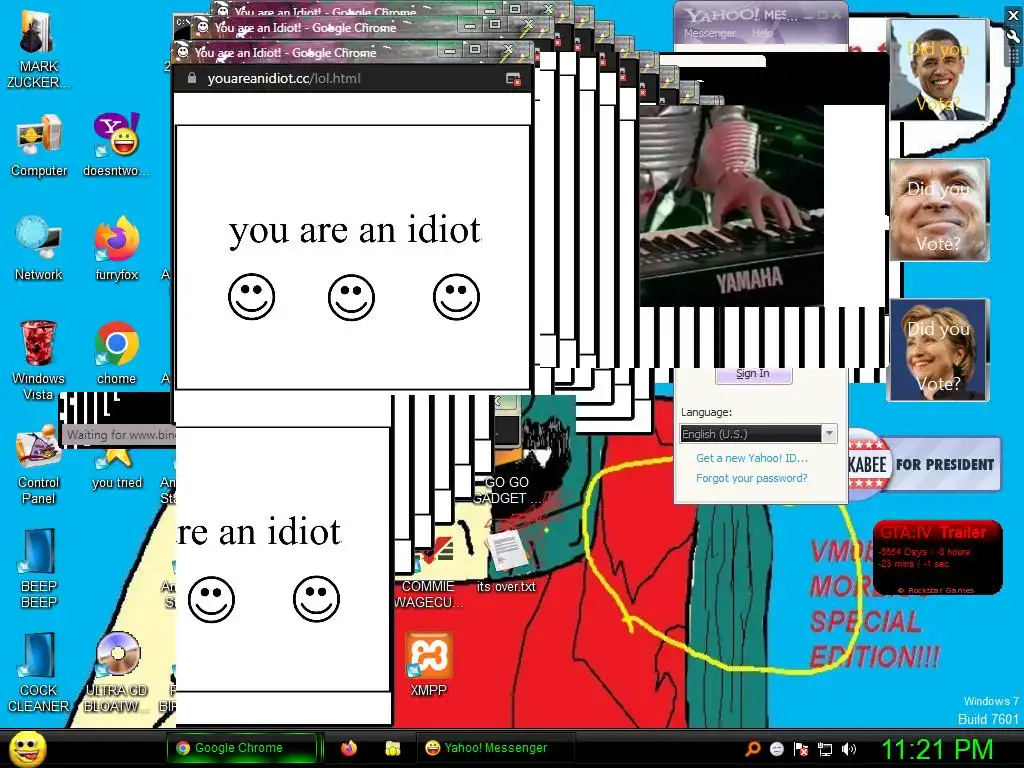This screenshot has height=768, width=1024.
Task: Open the Computer desktop icon
Action: click(x=39, y=145)
